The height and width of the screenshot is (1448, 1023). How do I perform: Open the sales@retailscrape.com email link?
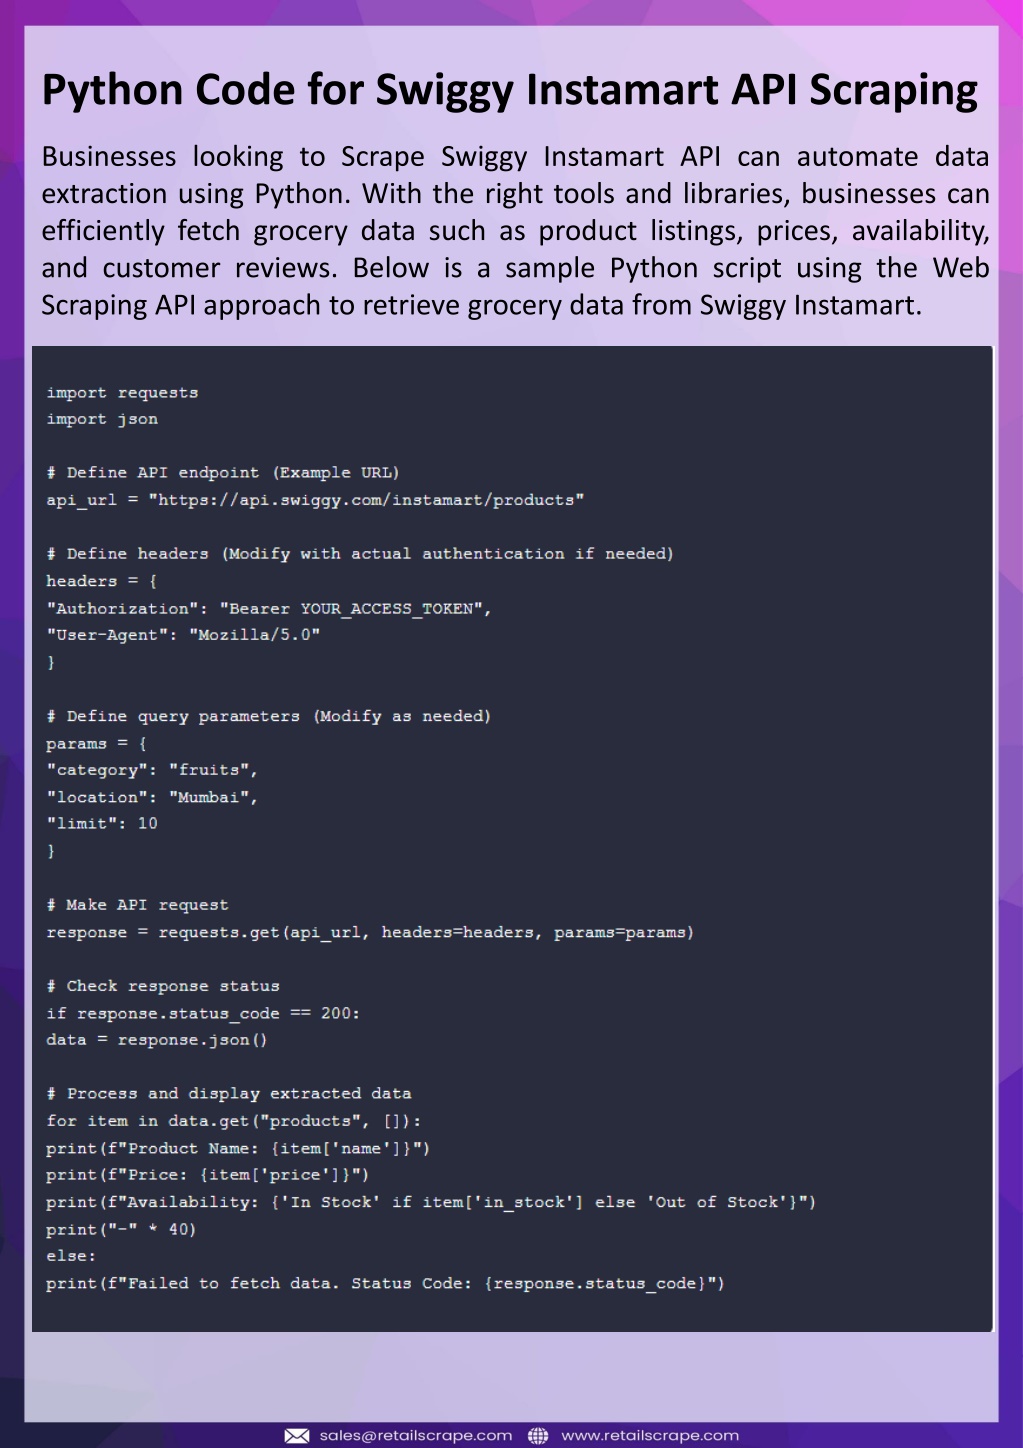tap(416, 1436)
